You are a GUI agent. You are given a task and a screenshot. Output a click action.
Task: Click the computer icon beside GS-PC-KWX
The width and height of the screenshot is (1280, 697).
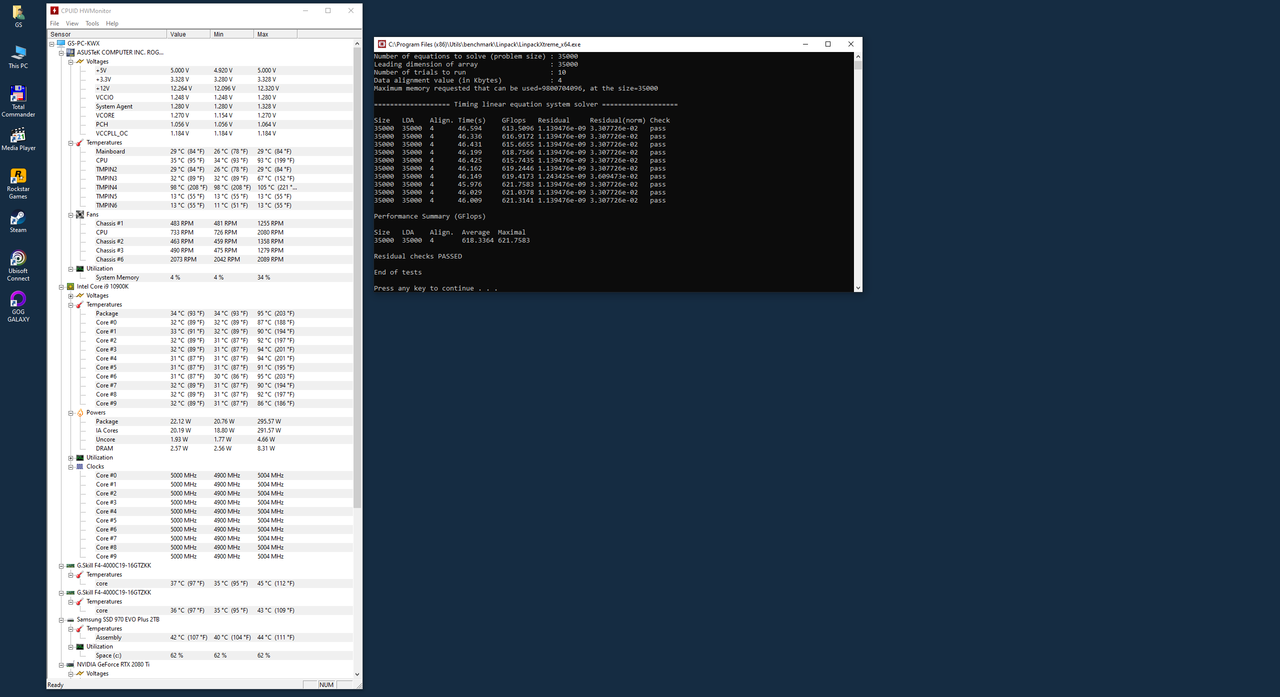point(61,43)
